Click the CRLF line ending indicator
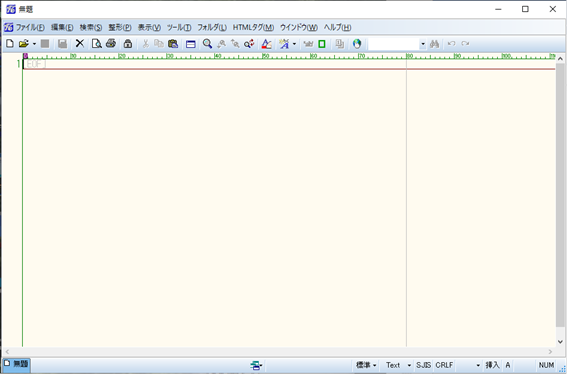 pos(444,365)
